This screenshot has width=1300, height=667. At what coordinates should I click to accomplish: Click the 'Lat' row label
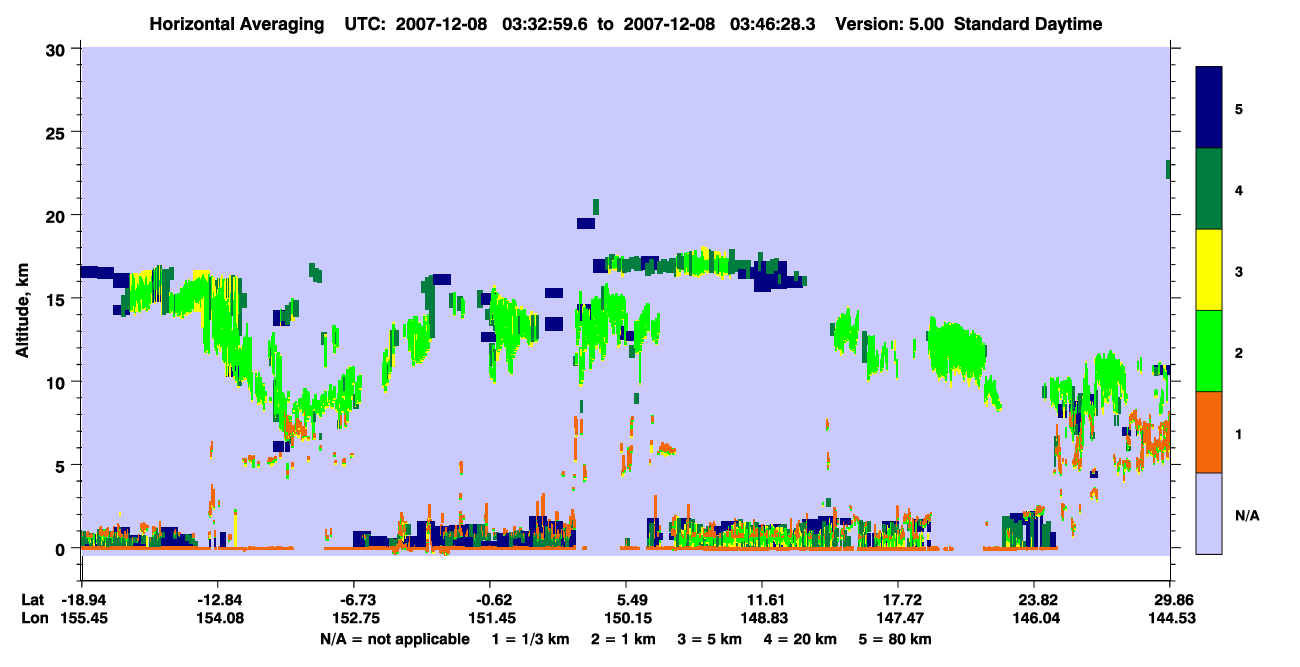pyautogui.click(x=33, y=600)
